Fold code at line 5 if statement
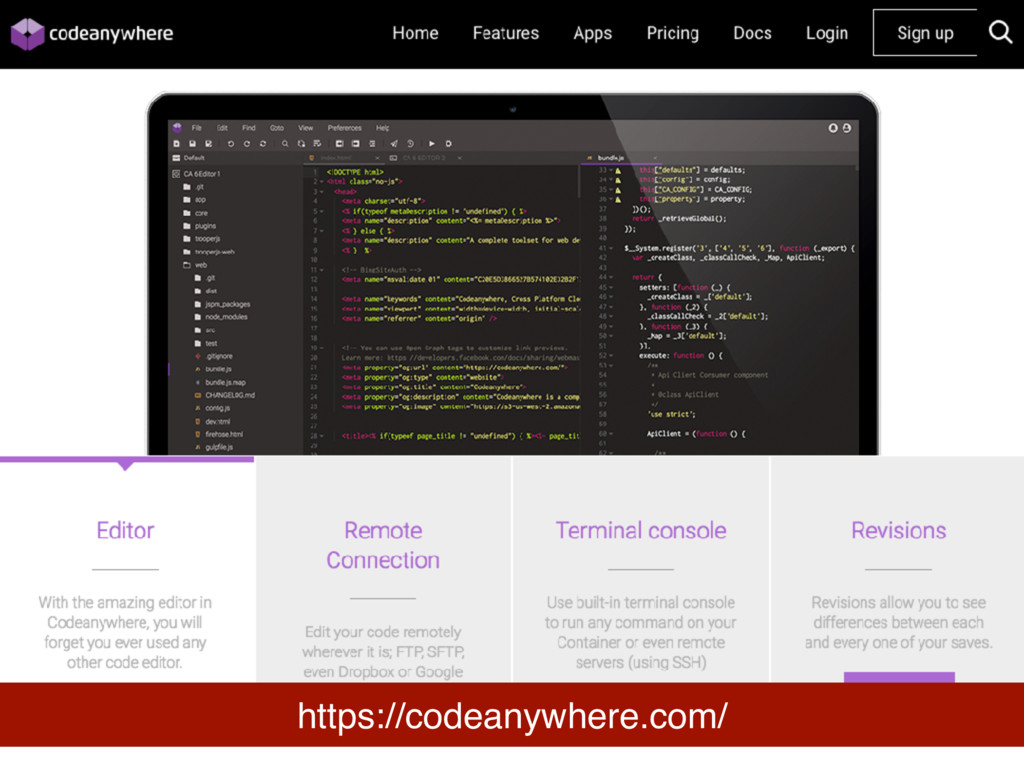1024x768 pixels. coord(322,212)
